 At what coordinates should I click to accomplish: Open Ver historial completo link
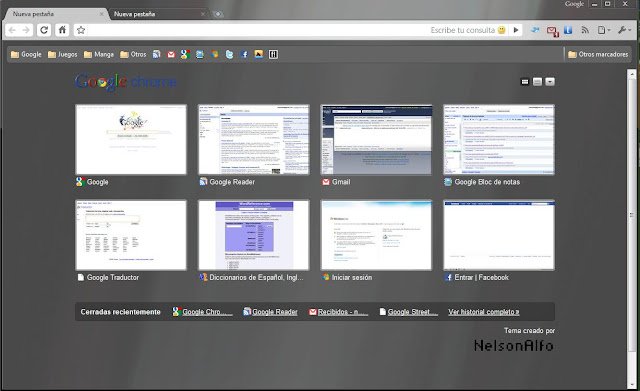click(x=484, y=312)
